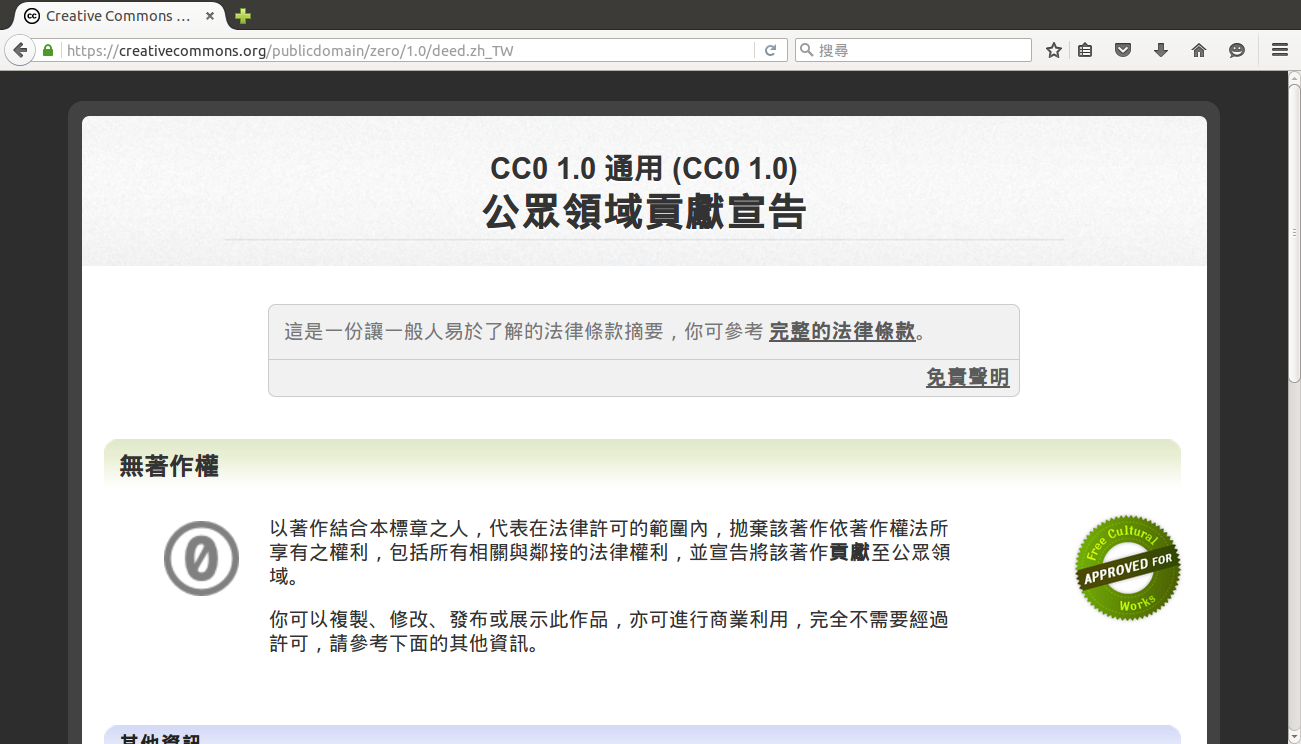Click the browser back arrow button
This screenshot has width=1301, height=744.
[x=19, y=50]
